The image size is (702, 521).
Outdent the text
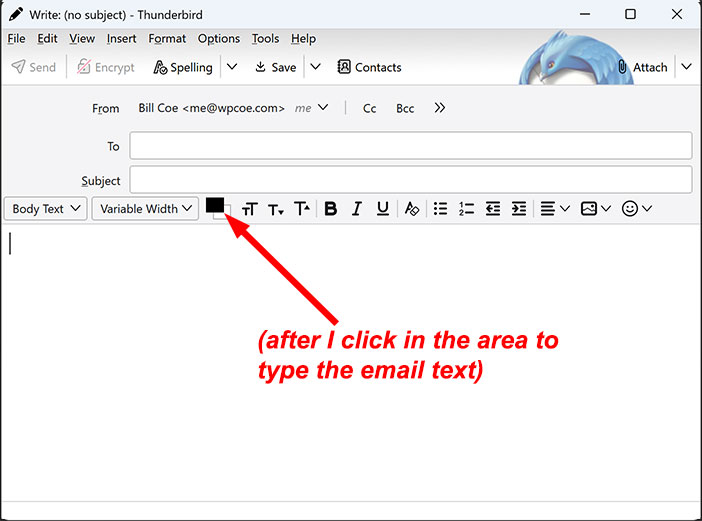point(493,209)
